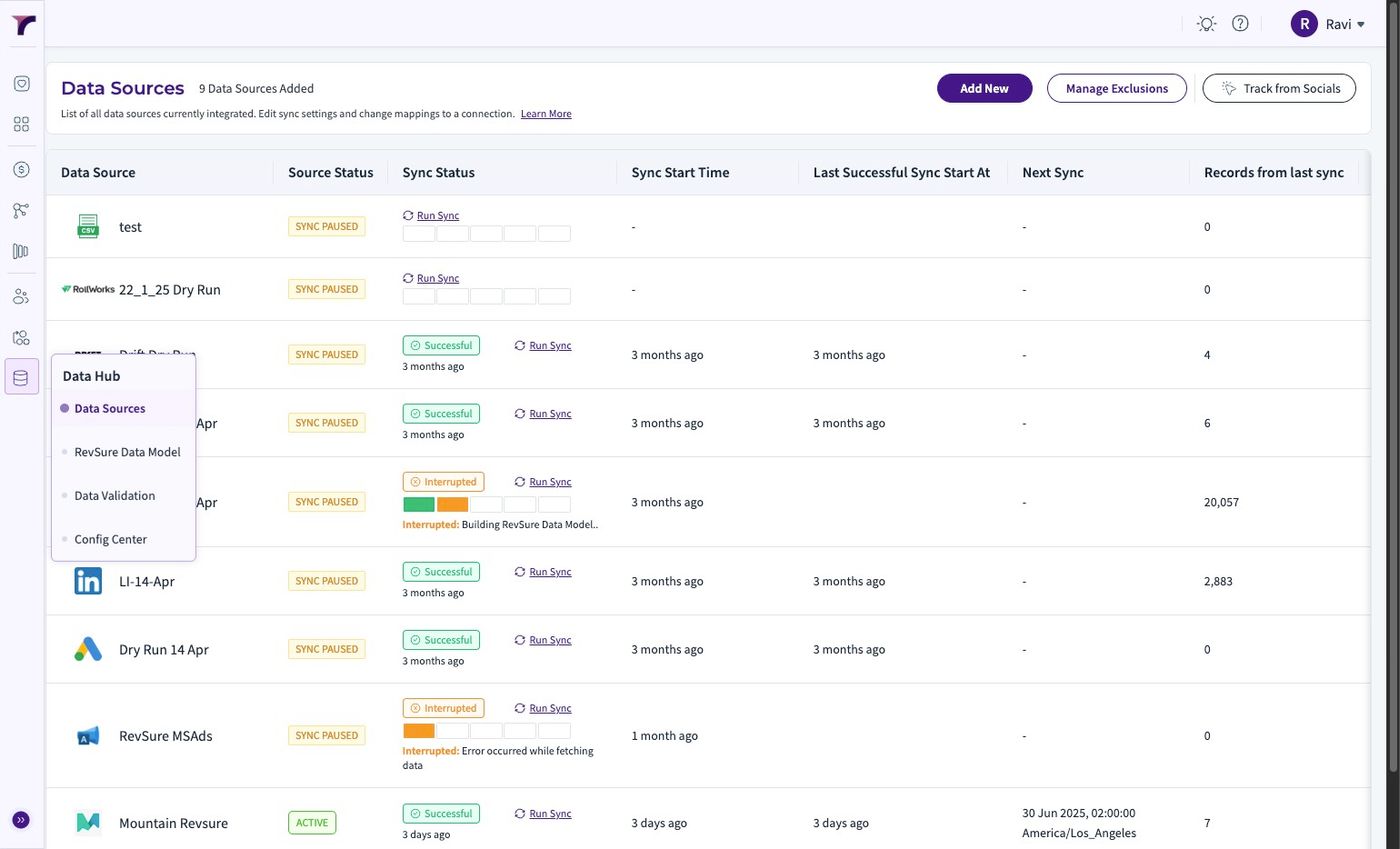Click SYNC PAUSED badge for test
Screen dimensions: 1400x849
click(x=326, y=226)
